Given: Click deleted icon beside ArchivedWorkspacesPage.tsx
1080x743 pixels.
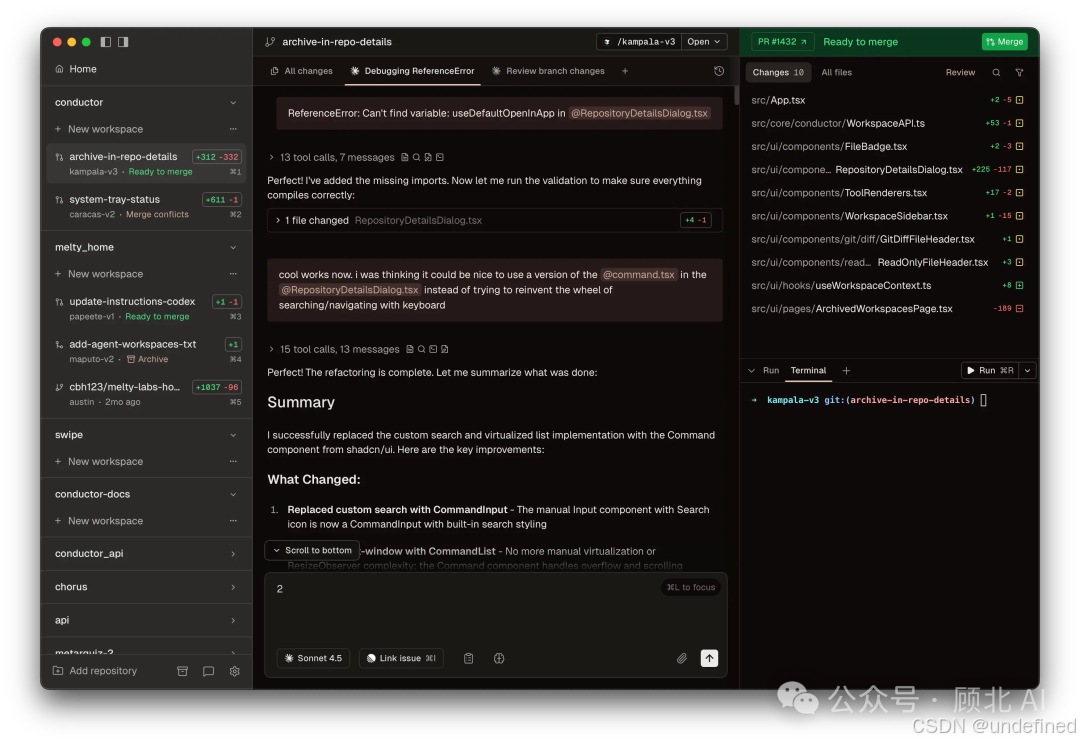Looking at the screenshot, I should [1019, 308].
